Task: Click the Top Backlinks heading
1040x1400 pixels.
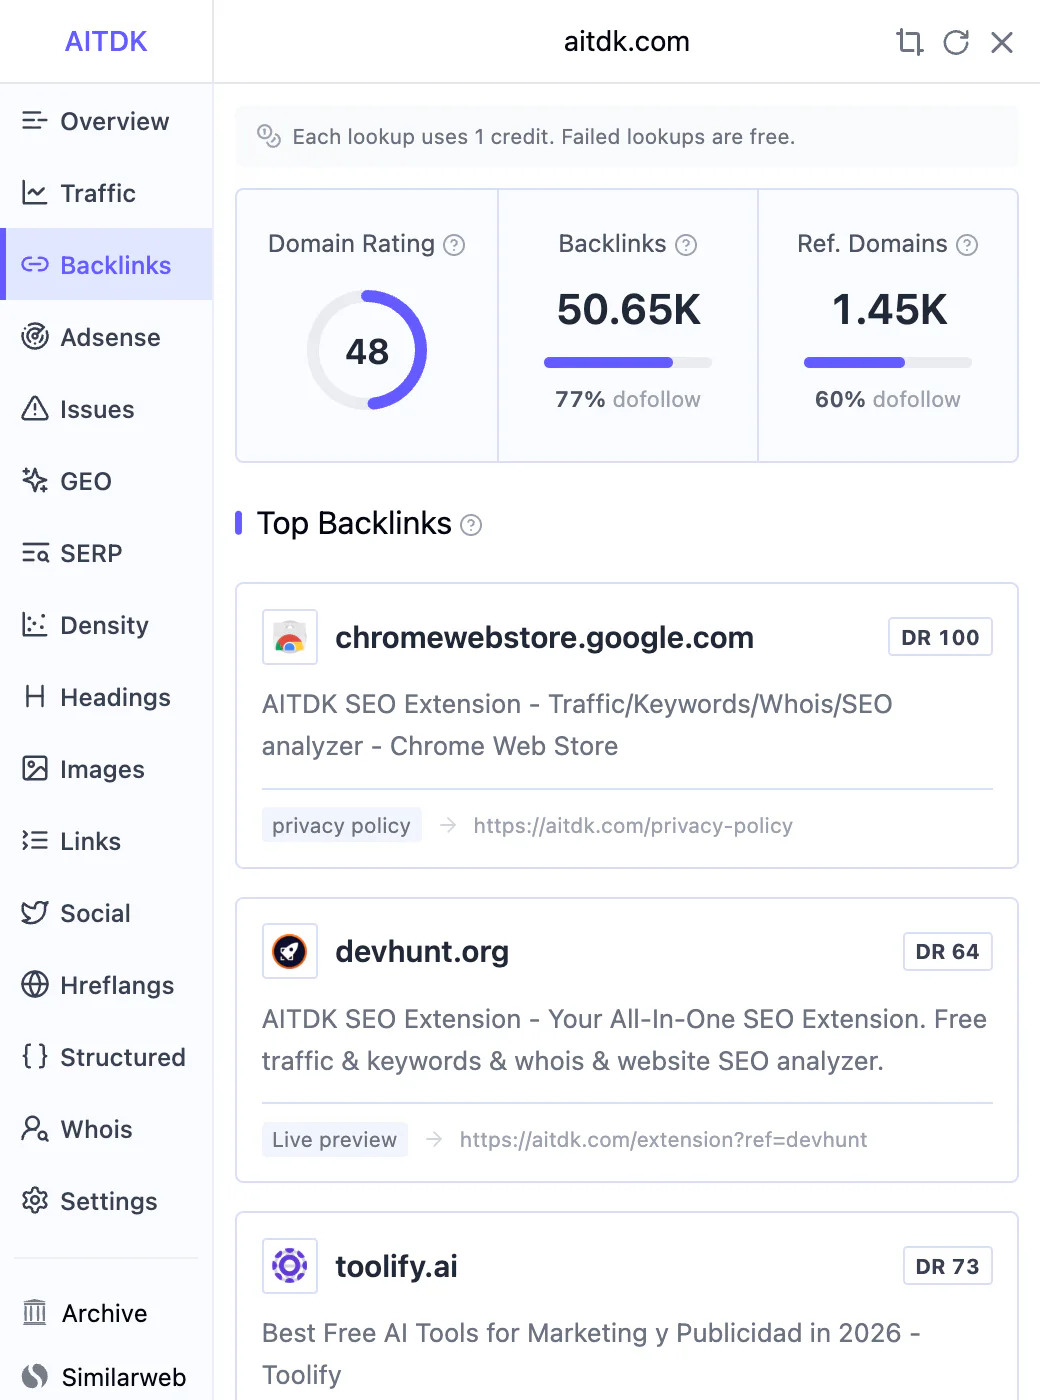Action: pyautogui.click(x=354, y=523)
